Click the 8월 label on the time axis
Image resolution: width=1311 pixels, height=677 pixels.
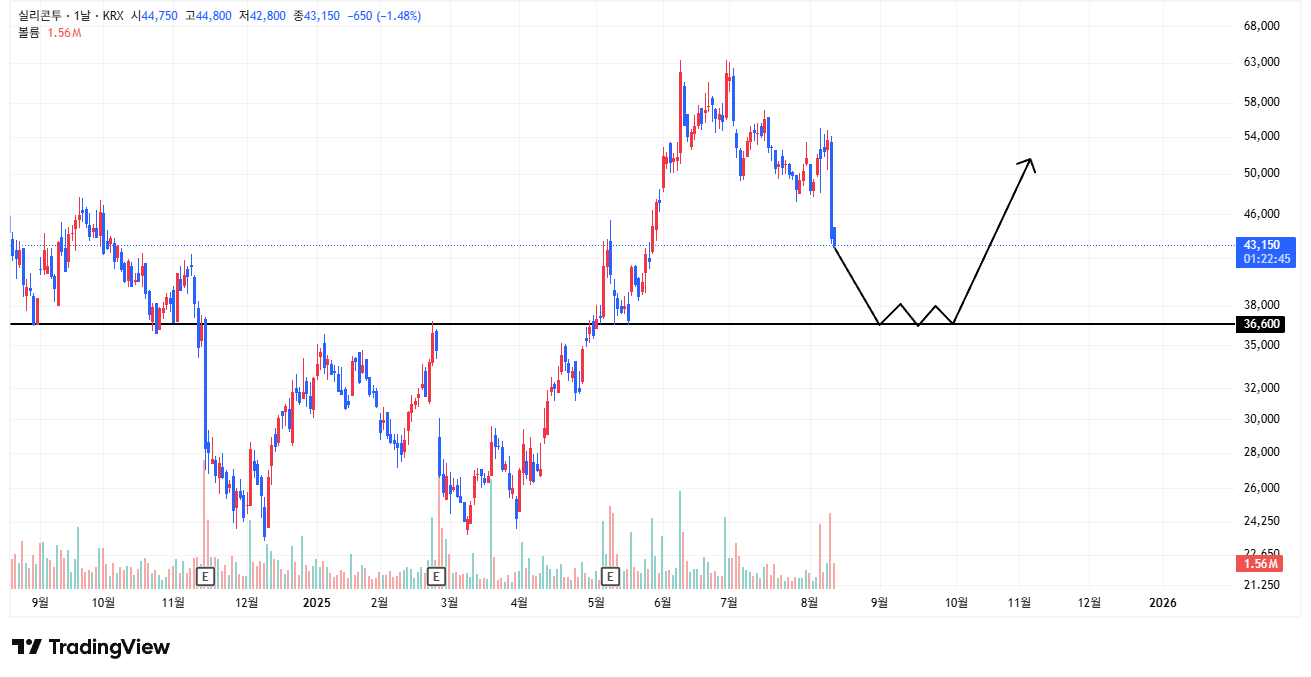[x=810, y=602]
